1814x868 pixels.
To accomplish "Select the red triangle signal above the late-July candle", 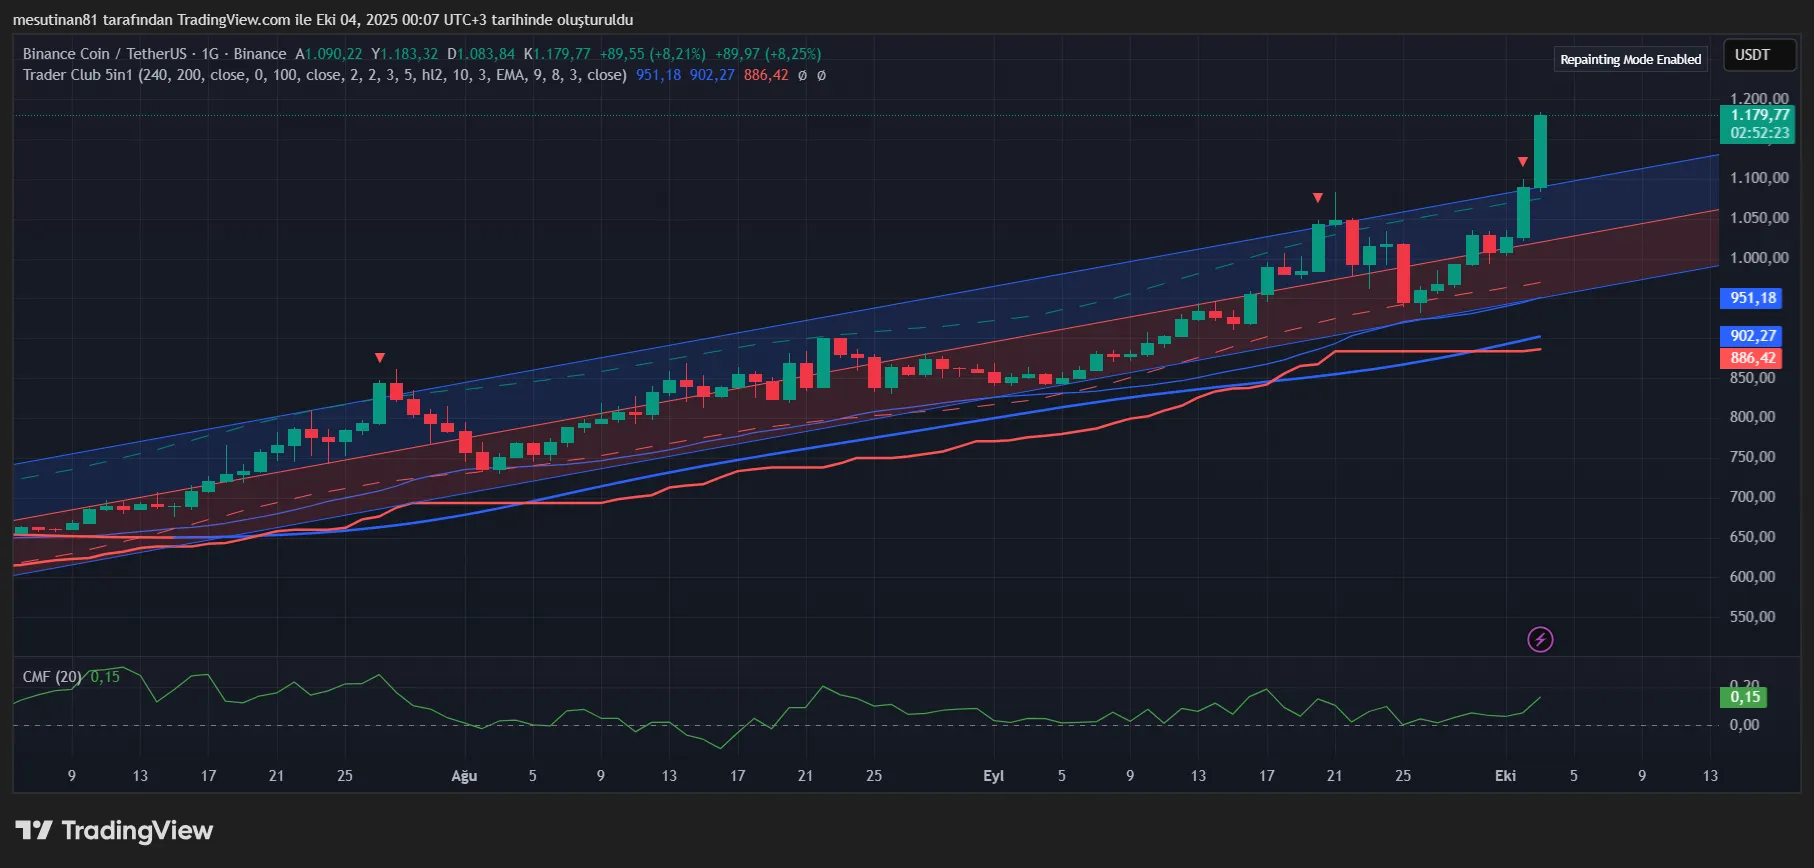I will 380,358.
